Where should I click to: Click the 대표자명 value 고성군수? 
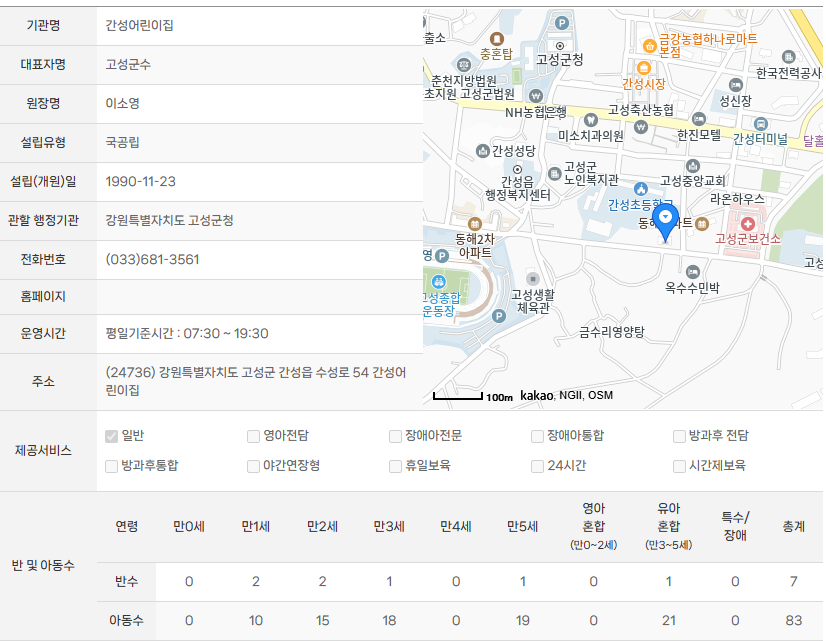(x=128, y=64)
